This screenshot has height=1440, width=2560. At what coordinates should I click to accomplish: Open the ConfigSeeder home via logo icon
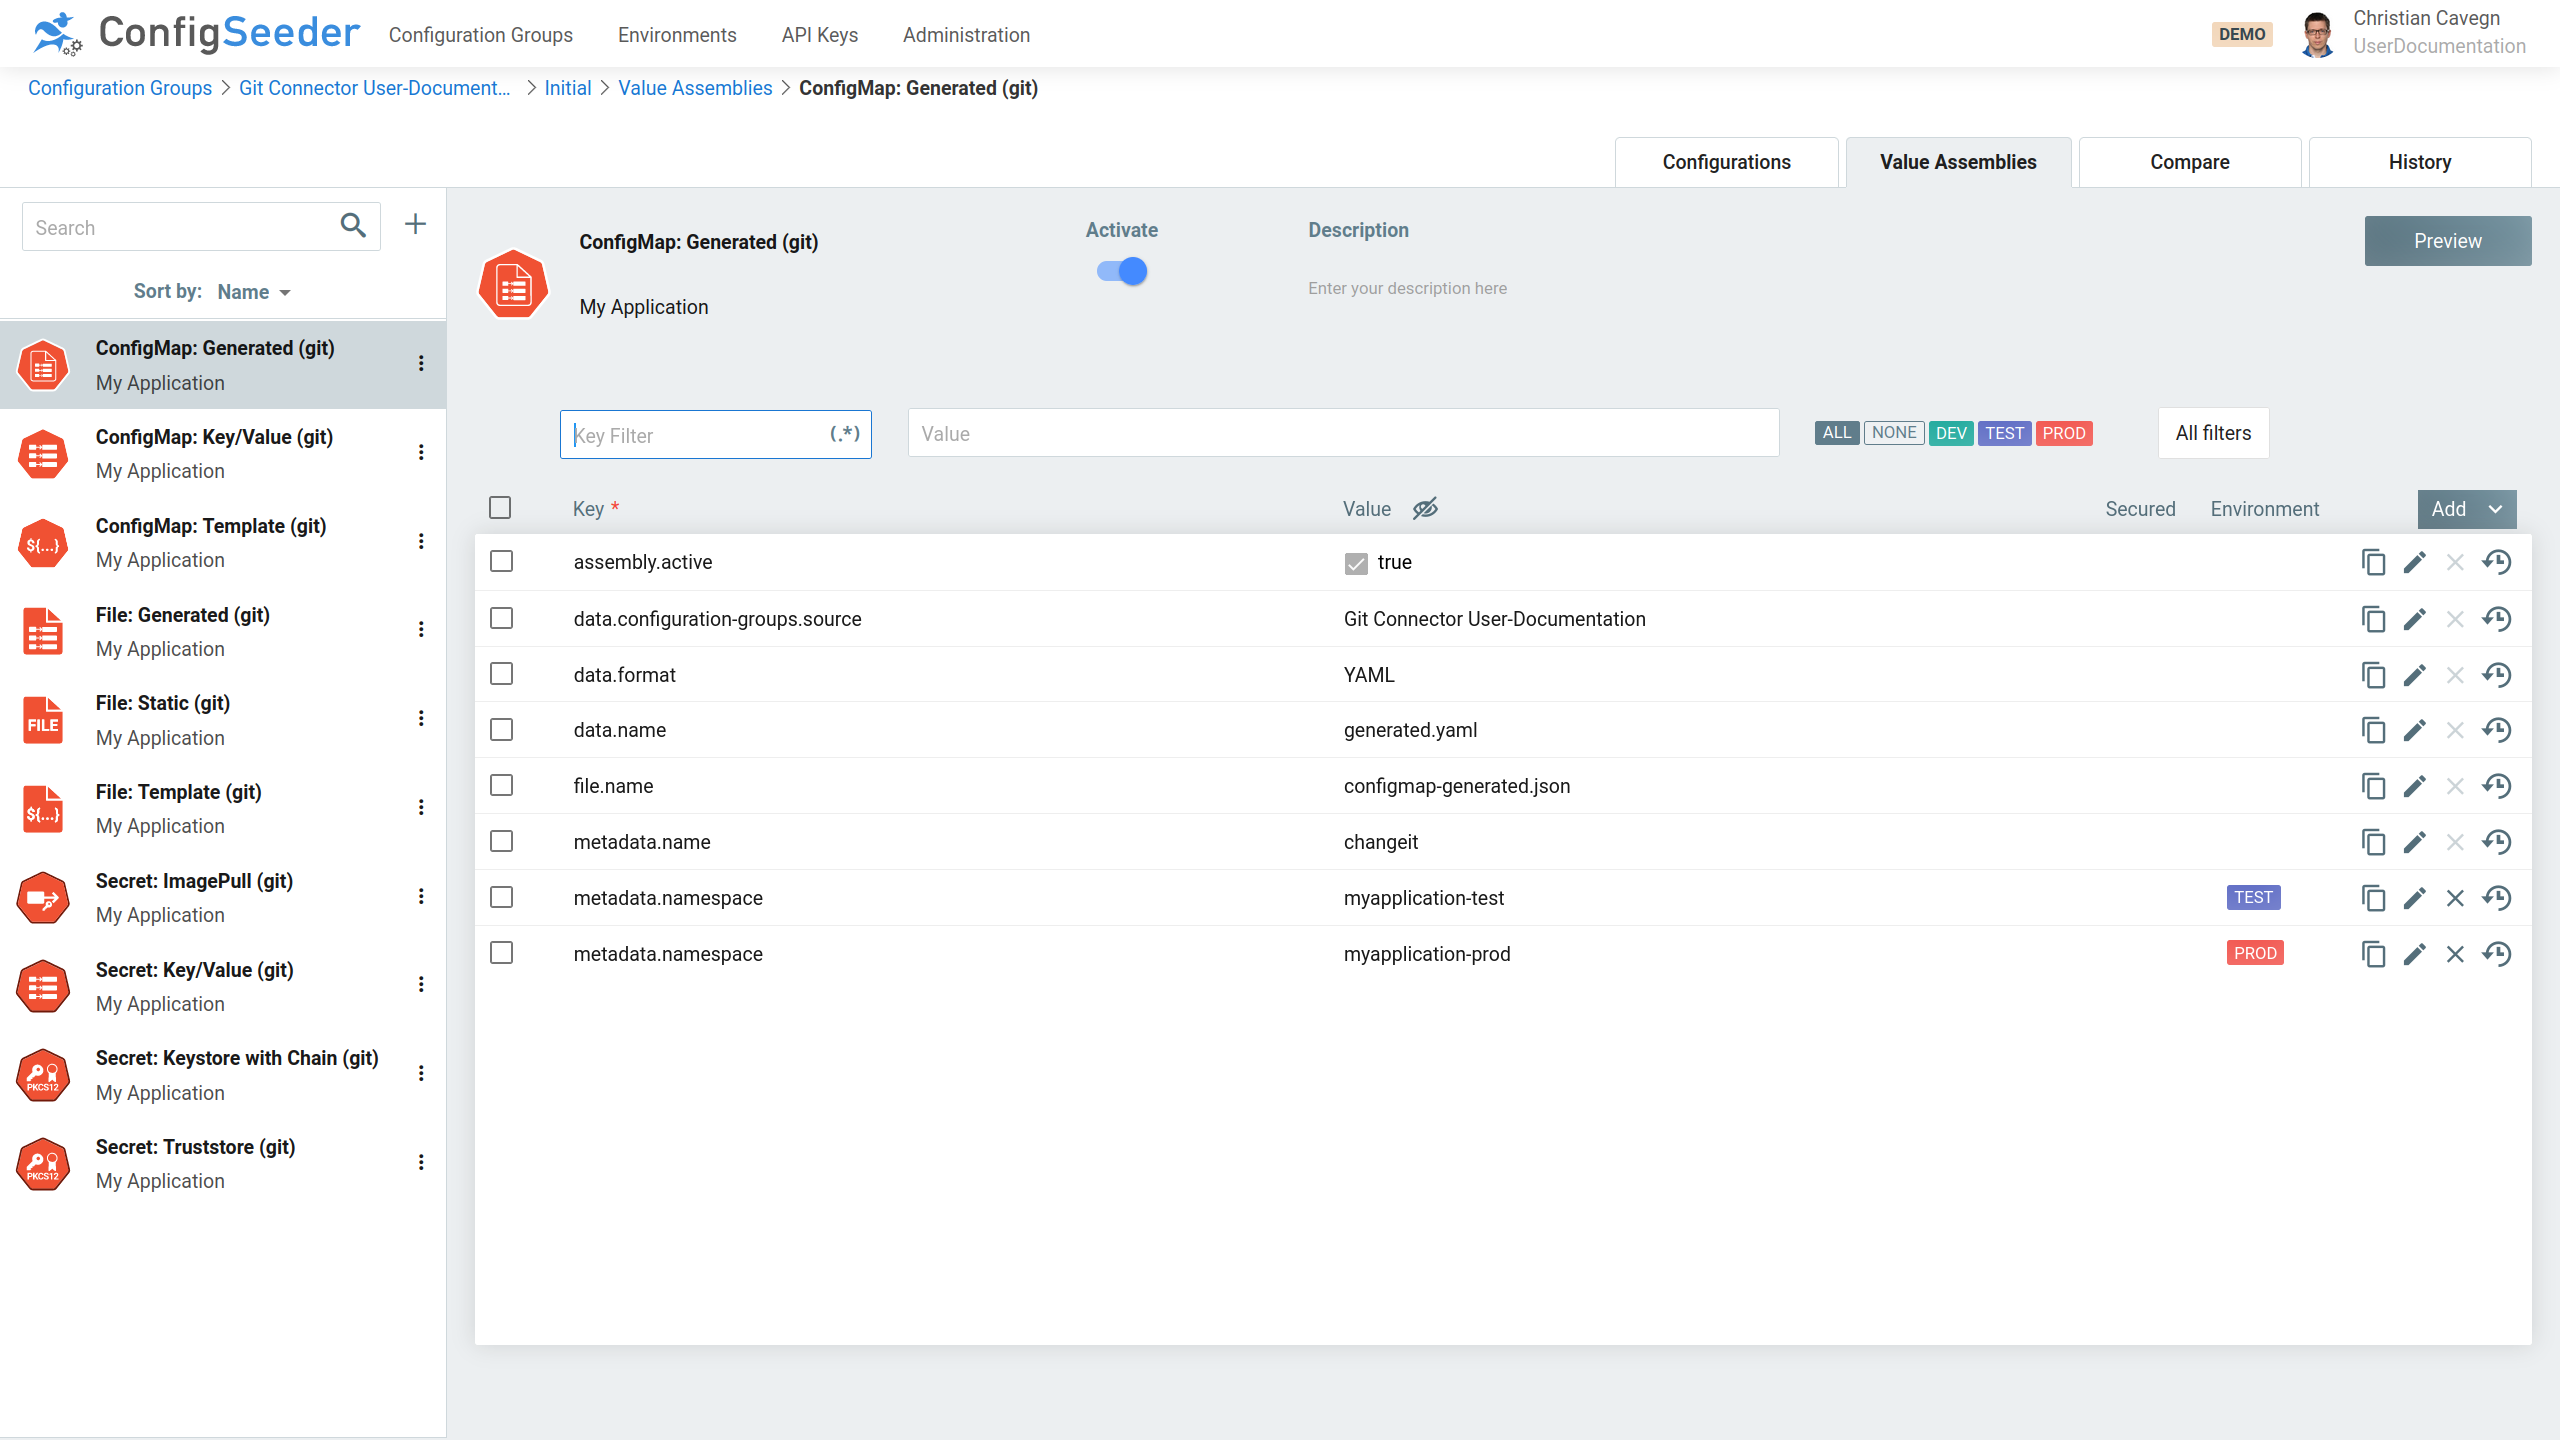tap(55, 33)
